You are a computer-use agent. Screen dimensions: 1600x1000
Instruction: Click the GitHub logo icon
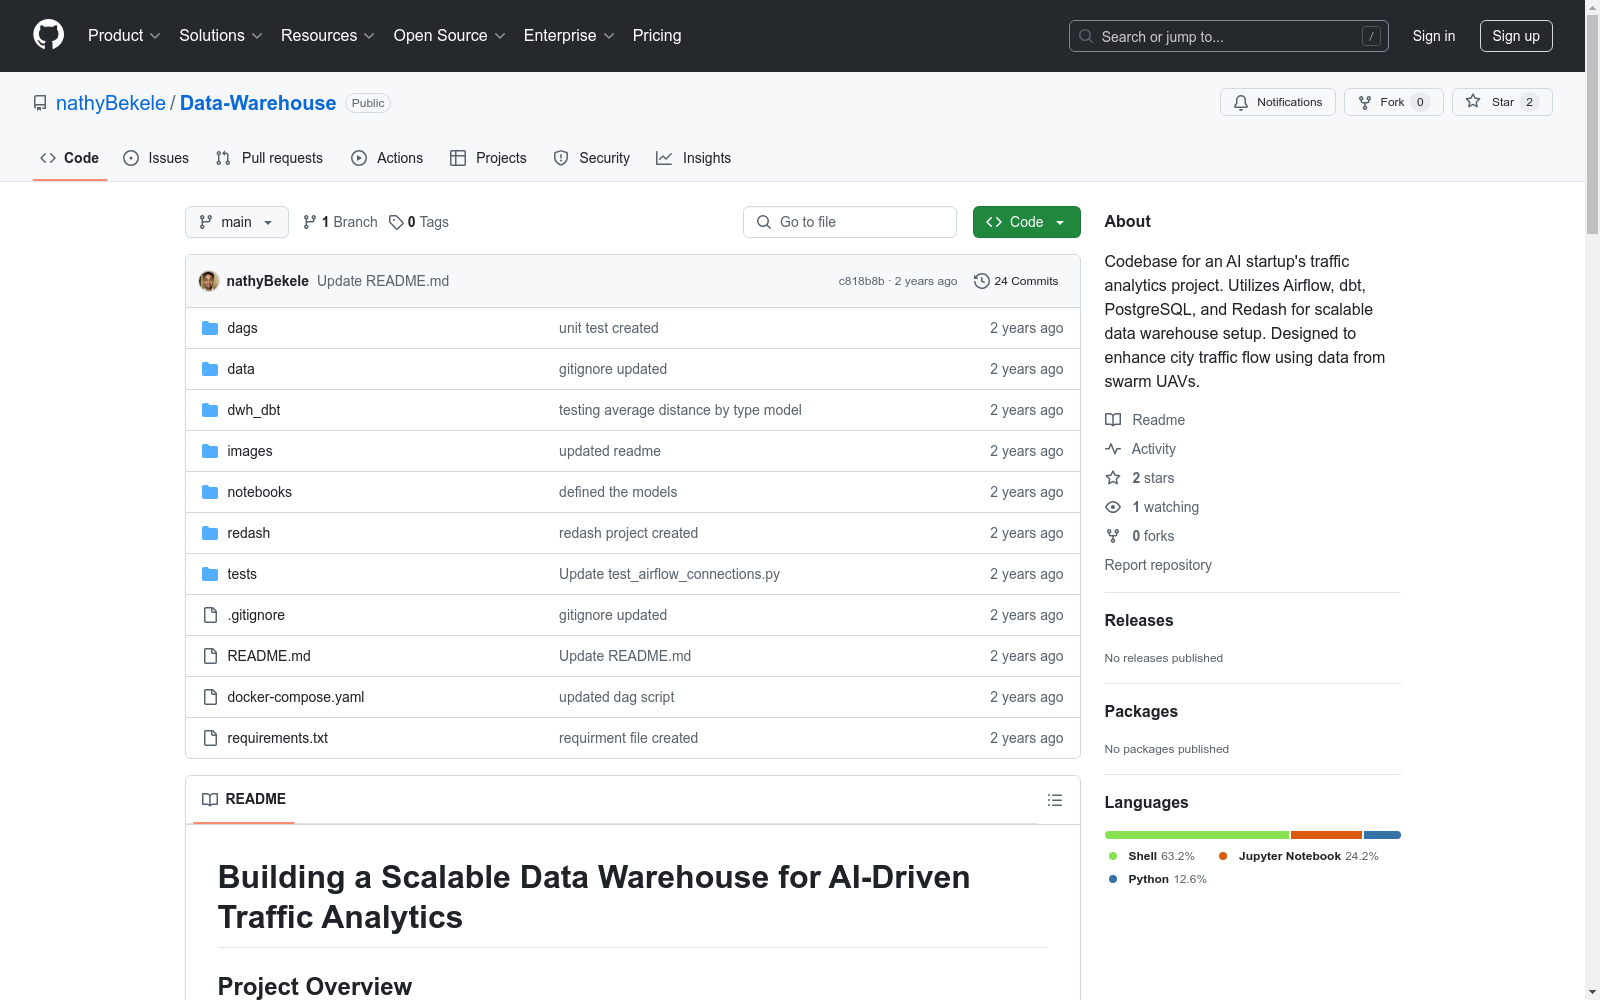point(48,35)
